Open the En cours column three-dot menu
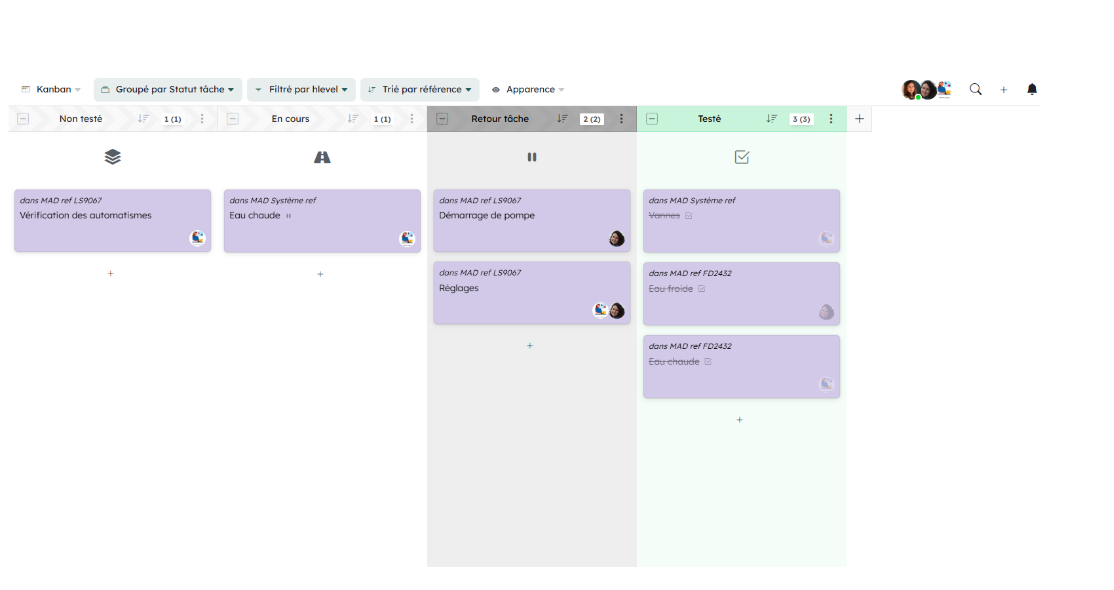Screen dimensions: 1114x590 point(411,119)
